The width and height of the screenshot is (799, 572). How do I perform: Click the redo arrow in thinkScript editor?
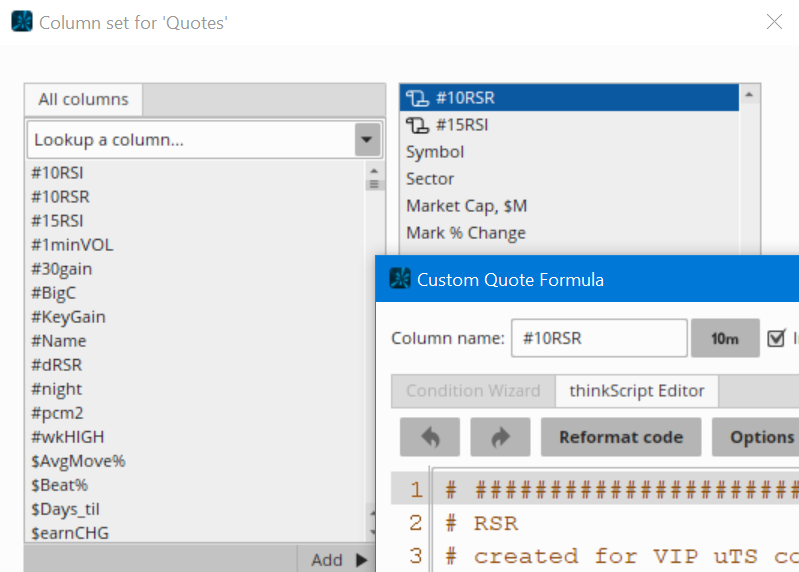click(500, 437)
